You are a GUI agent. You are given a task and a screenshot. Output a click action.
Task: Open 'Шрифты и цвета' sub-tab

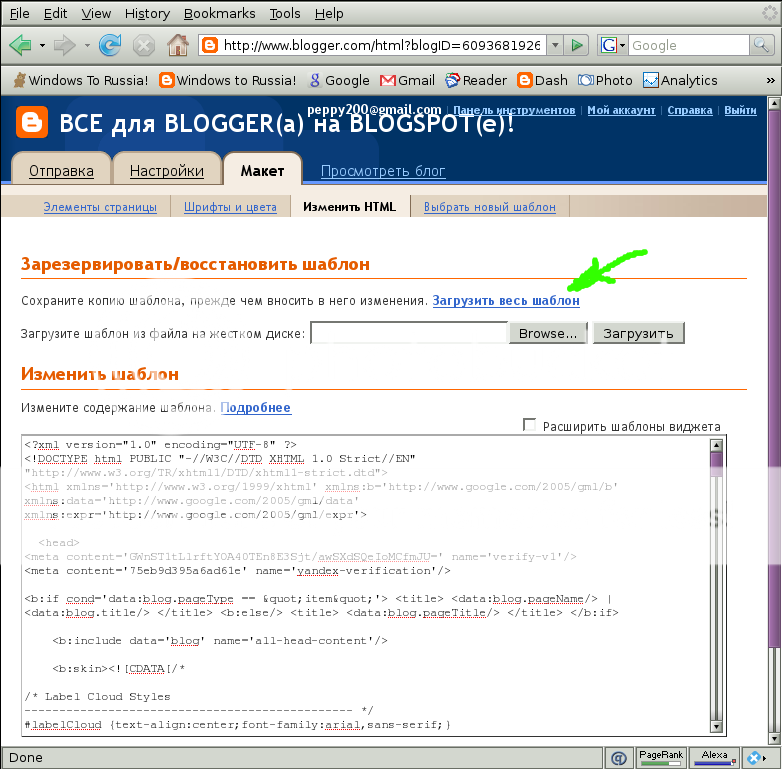(x=230, y=206)
